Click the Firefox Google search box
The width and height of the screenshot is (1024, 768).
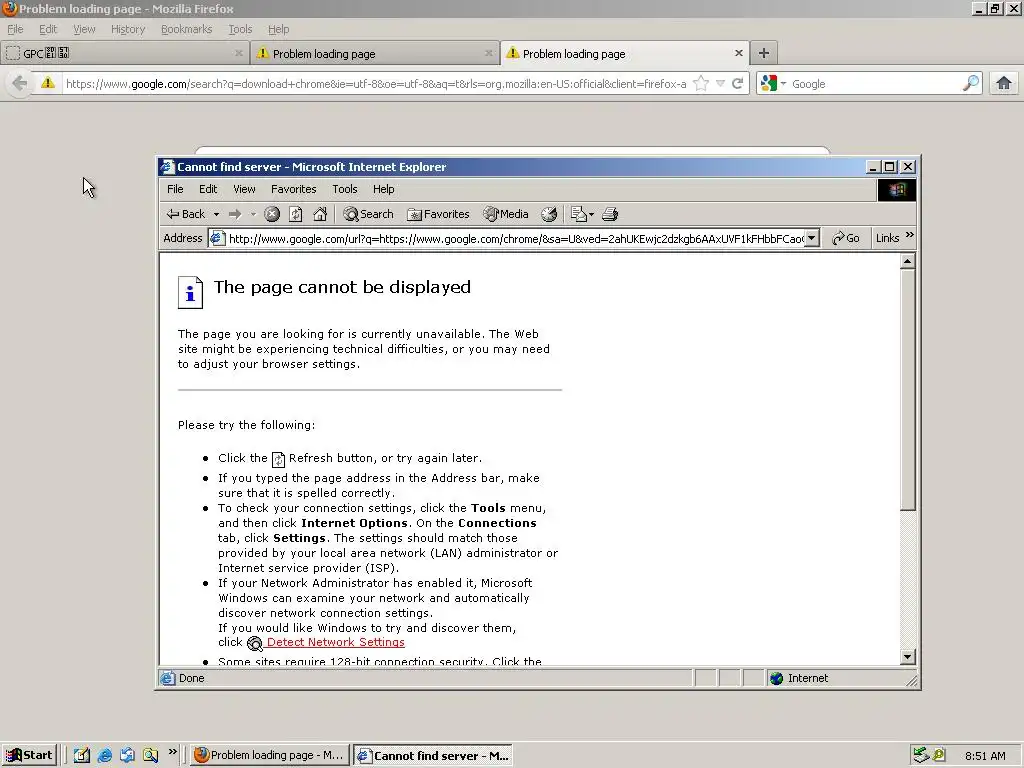pos(875,84)
